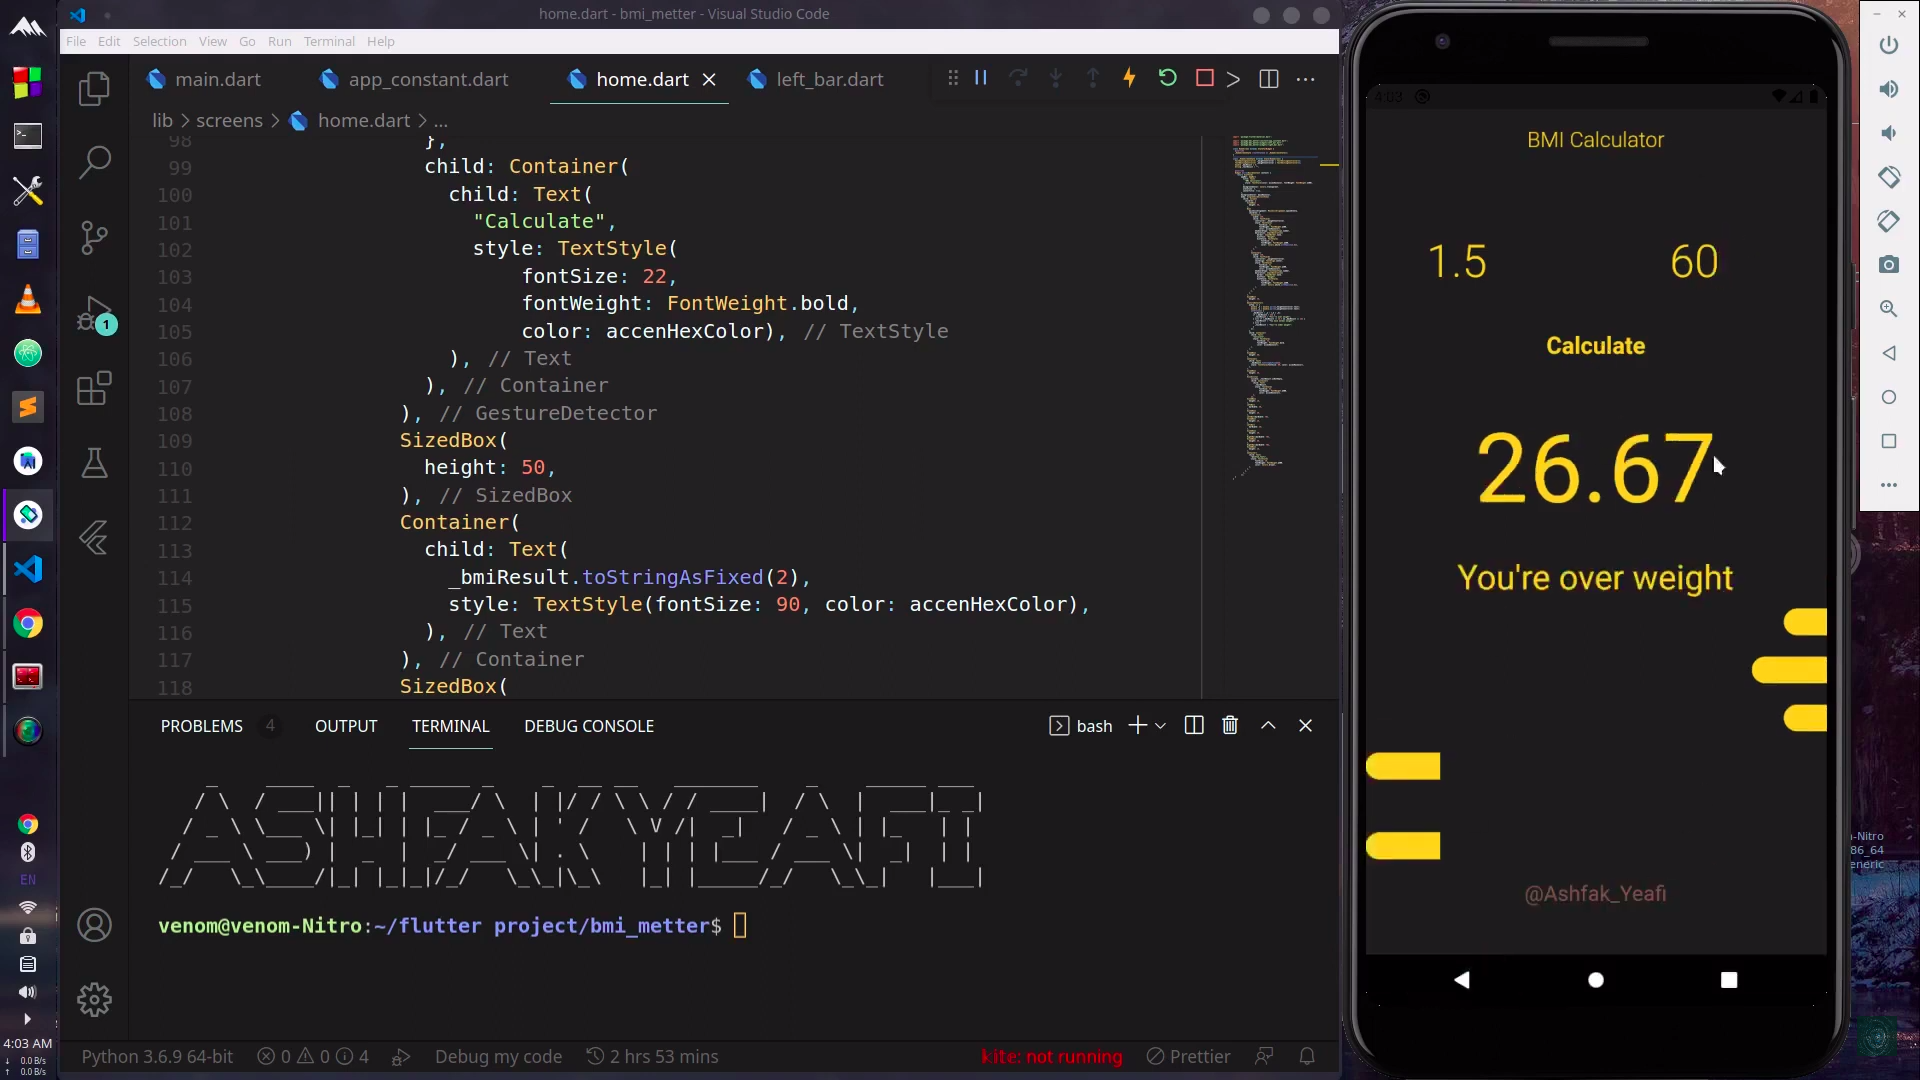Expand the new terminal dropdown arrow

1160,726
